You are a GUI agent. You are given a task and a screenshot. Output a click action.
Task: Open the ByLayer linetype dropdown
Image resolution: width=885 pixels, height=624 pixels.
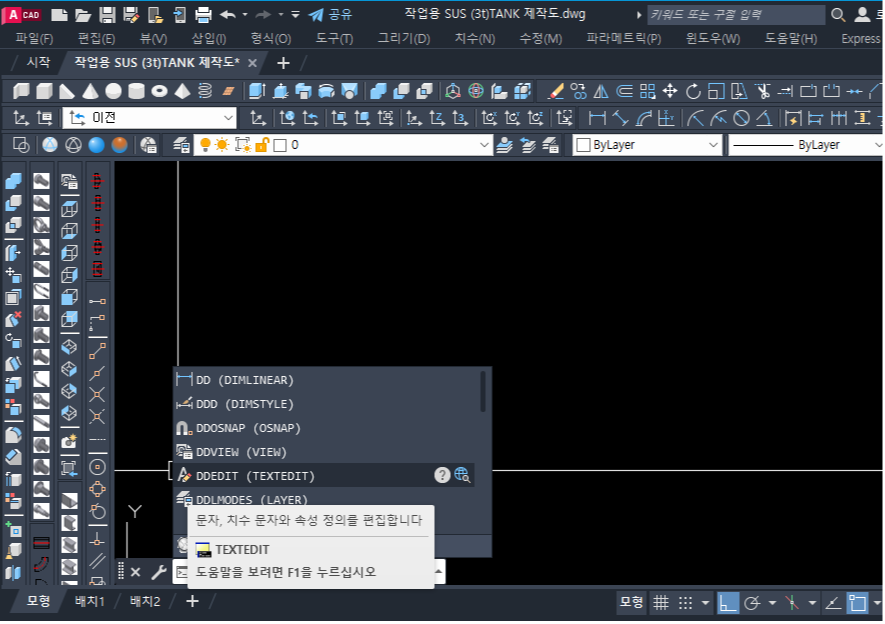pos(805,145)
